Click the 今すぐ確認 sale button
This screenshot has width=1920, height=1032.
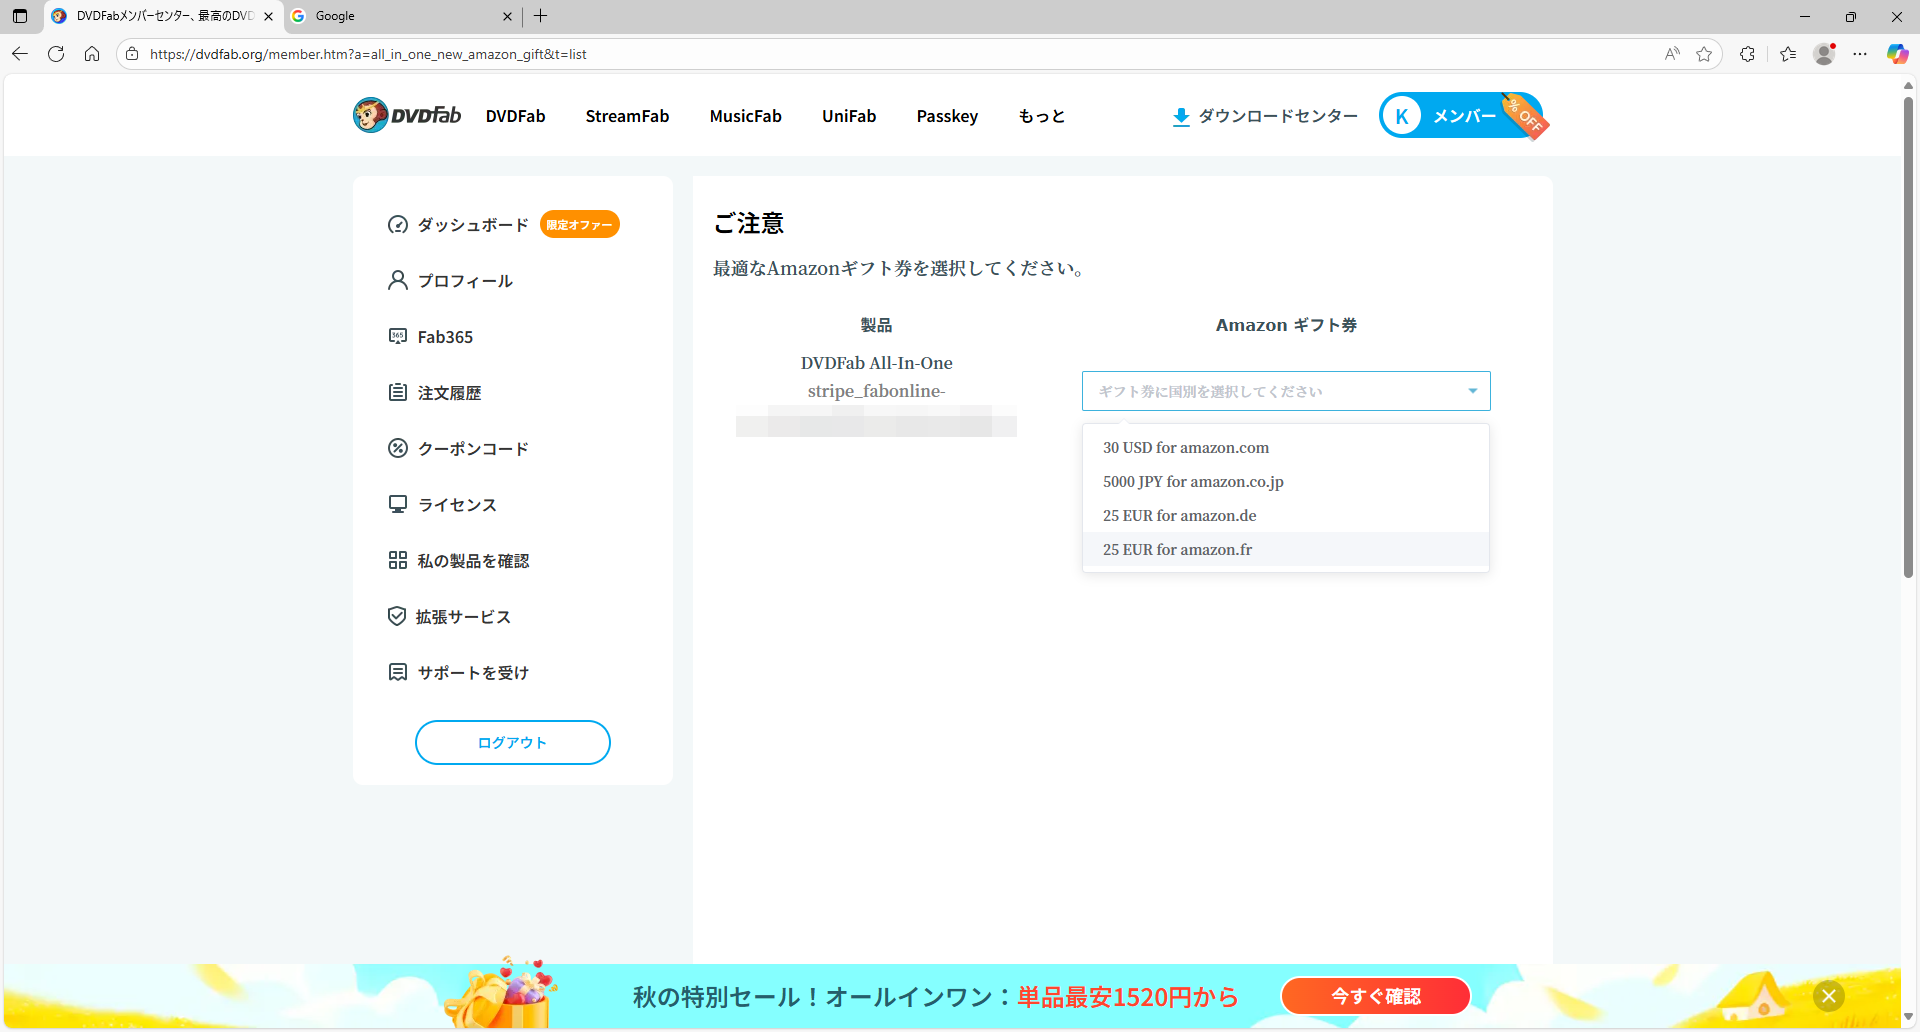[1375, 996]
